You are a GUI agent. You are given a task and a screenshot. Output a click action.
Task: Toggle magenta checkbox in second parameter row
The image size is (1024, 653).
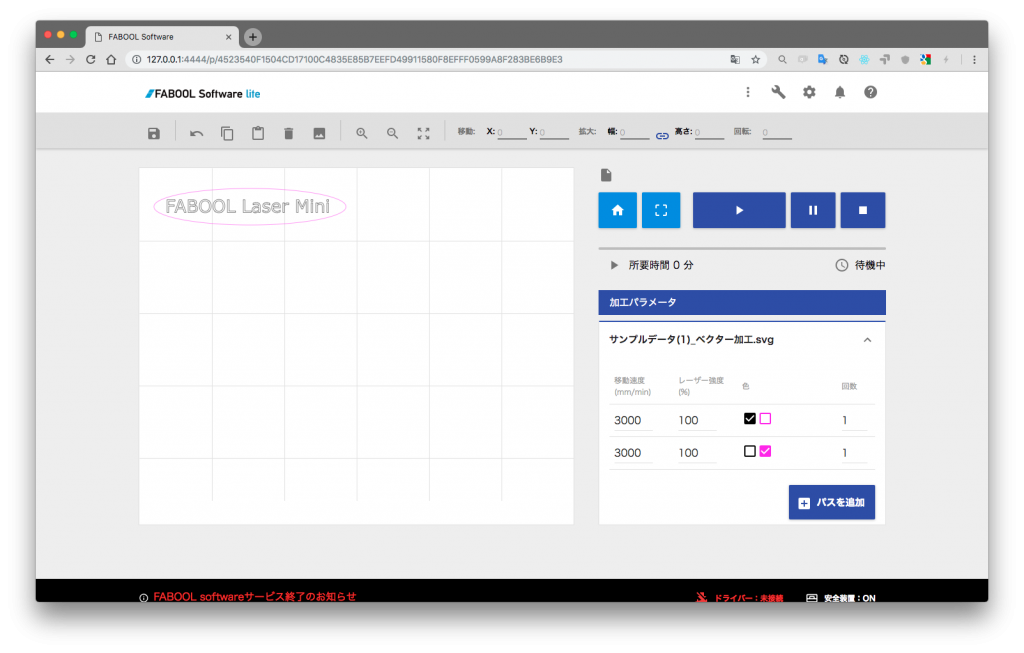765,451
